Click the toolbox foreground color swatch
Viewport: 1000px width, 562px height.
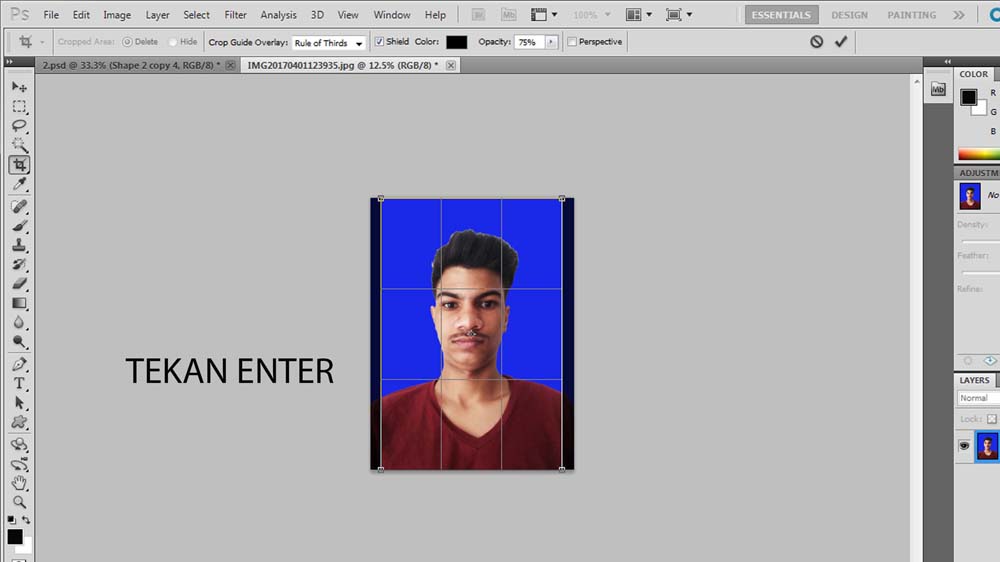tap(15, 536)
